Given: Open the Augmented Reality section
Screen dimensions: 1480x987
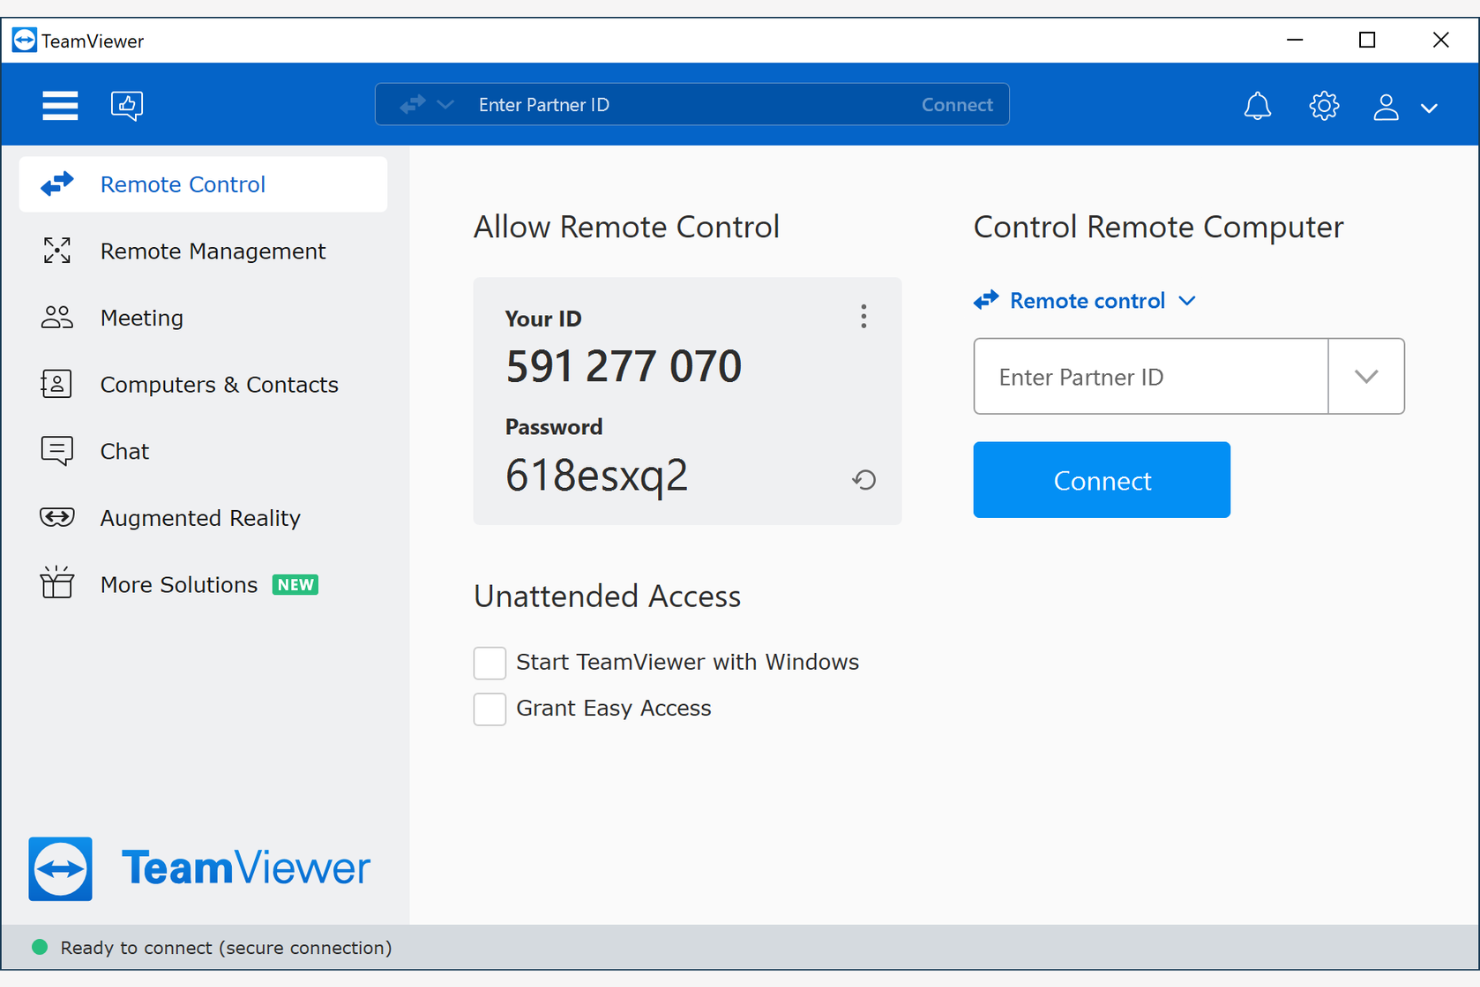Looking at the screenshot, I should (x=199, y=518).
